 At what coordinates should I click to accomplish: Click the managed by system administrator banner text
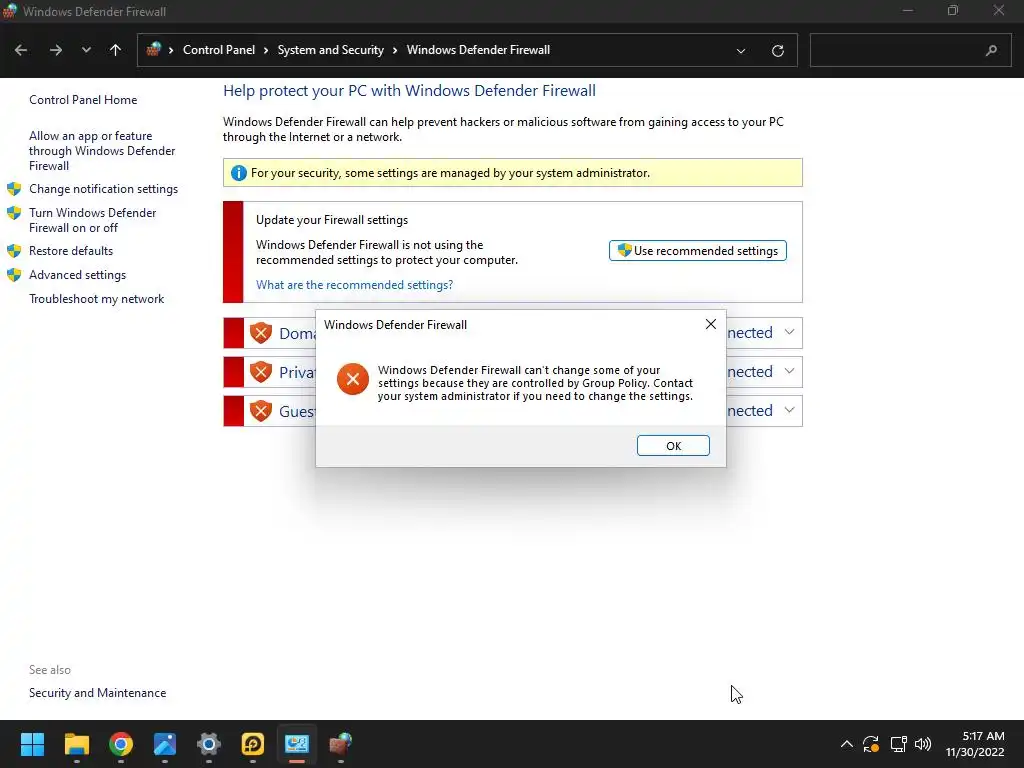coord(450,173)
